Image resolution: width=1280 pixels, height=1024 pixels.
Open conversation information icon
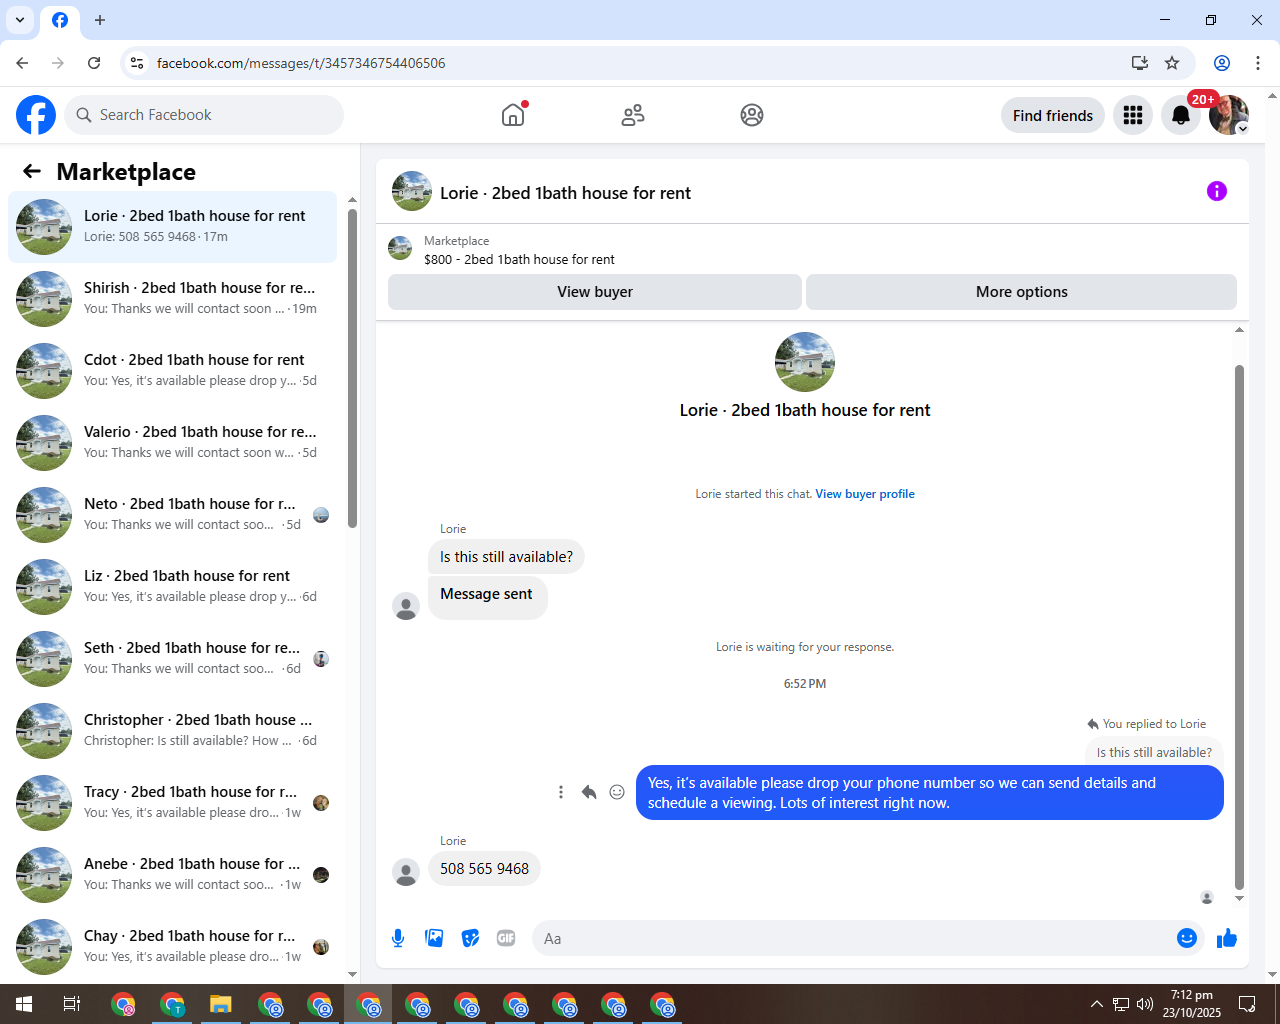pyautogui.click(x=1217, y=191)
